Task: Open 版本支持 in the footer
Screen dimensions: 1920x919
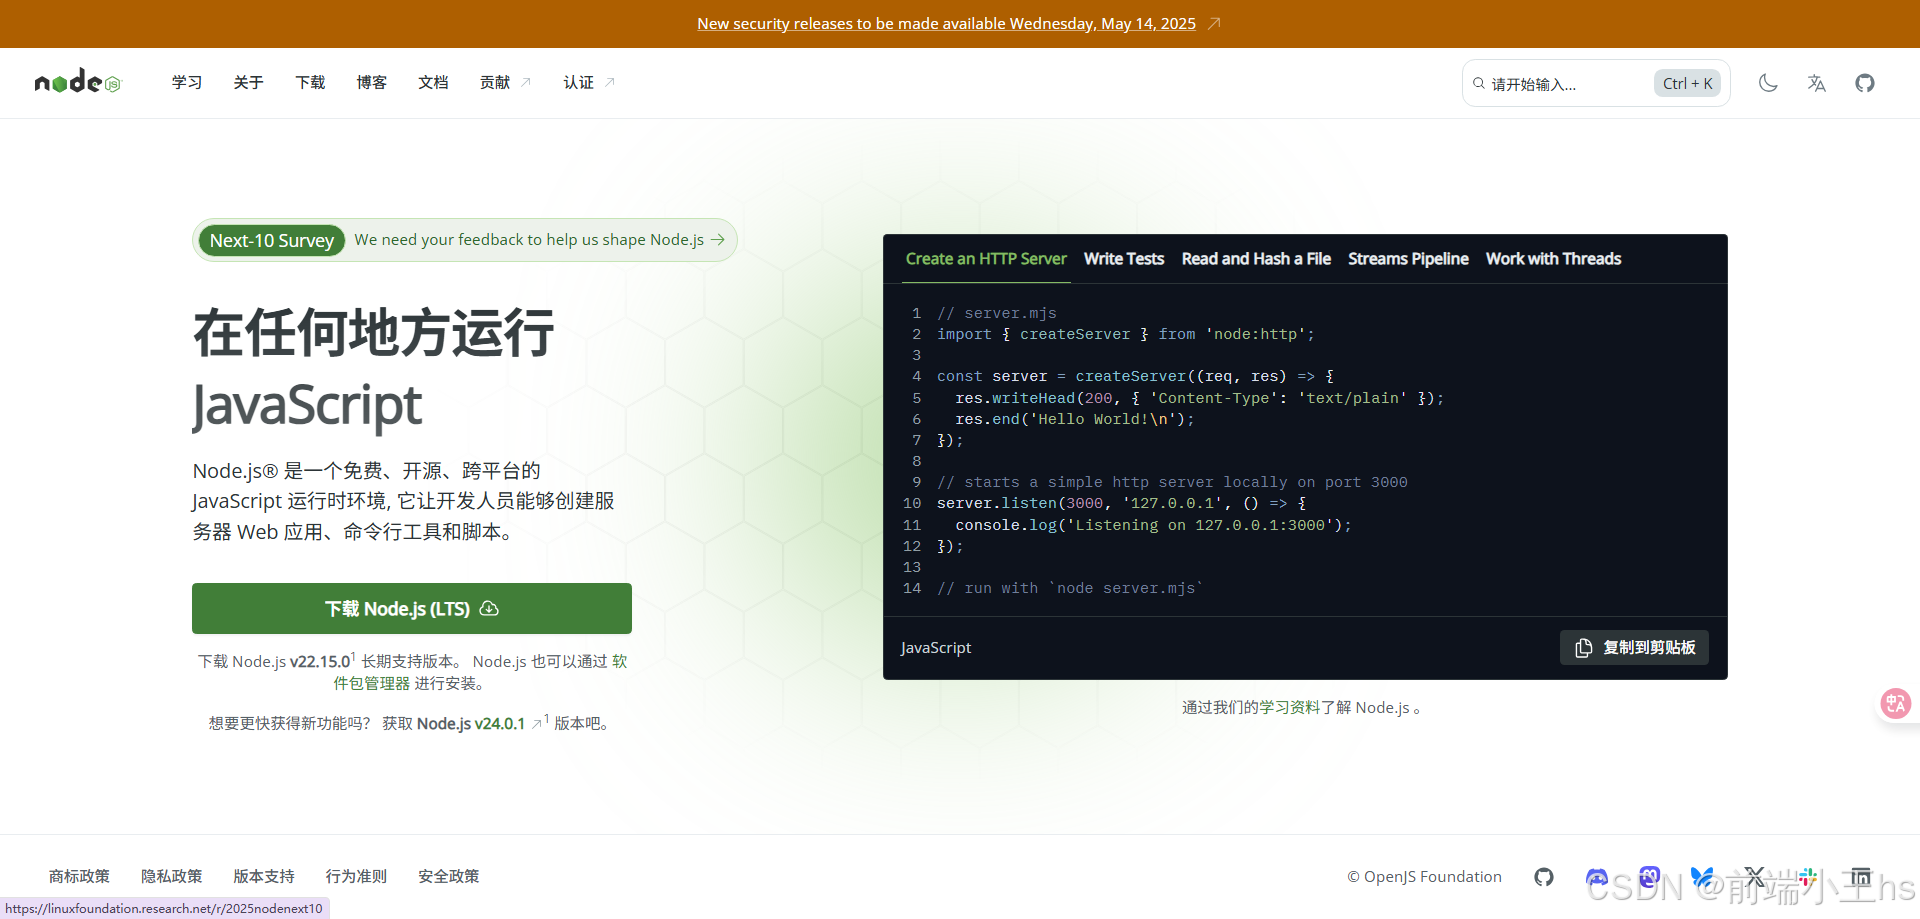Action: coord(264,877)
